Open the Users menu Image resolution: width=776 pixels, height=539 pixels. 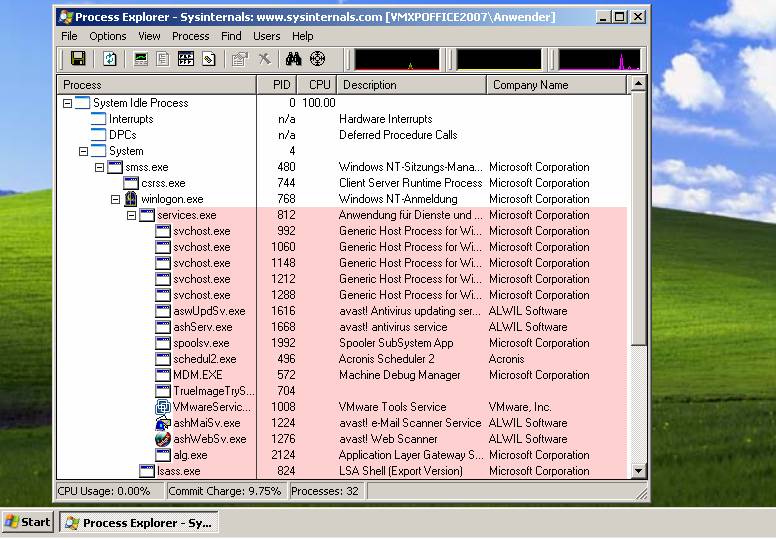[267, 36]
